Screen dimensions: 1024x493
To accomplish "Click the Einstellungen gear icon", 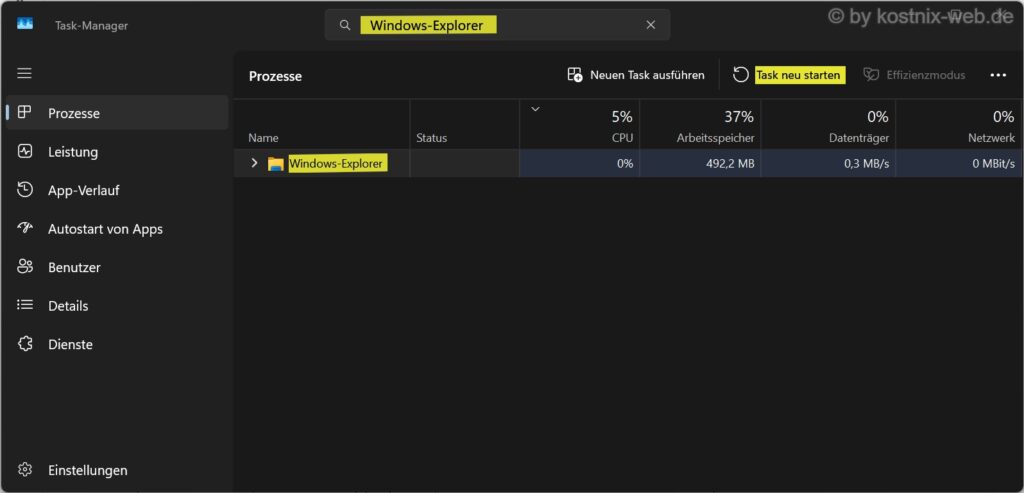I will (x=25, y=470).
